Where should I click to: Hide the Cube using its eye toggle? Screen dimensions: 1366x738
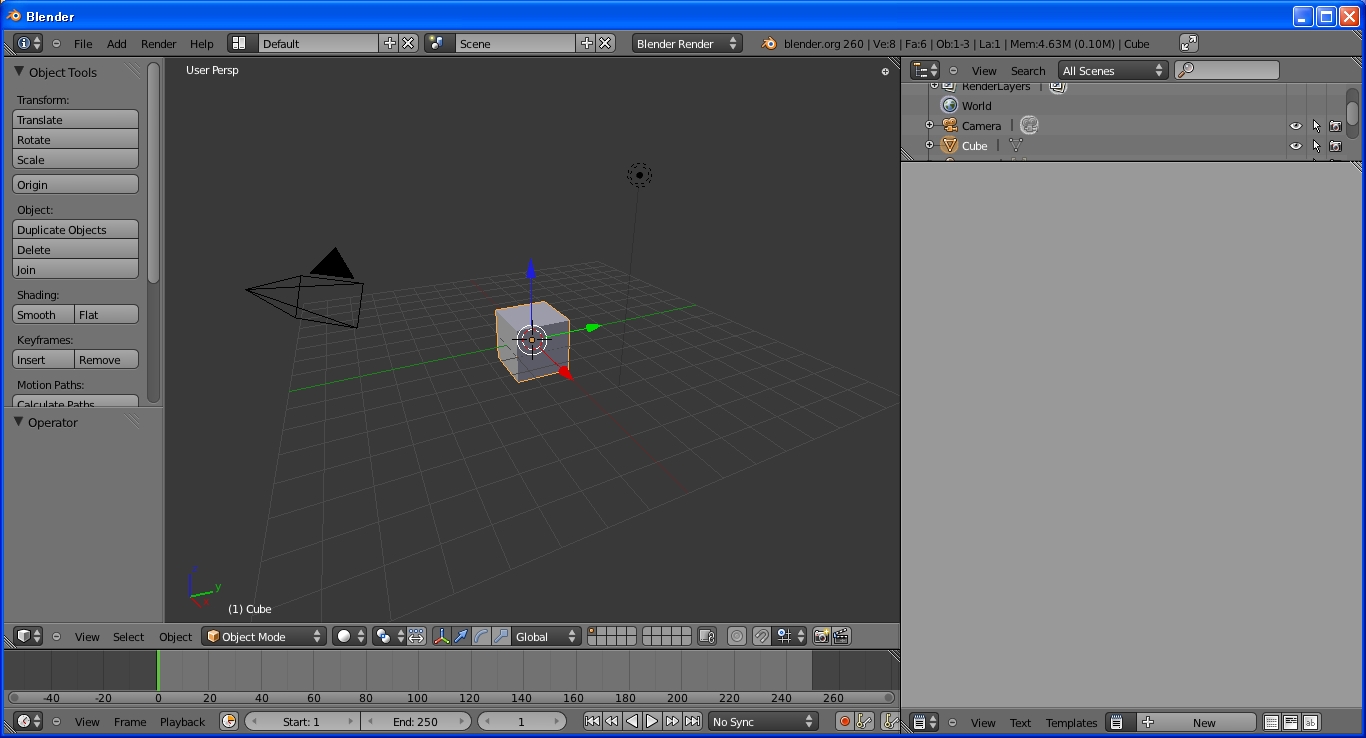click(1296, 145)
